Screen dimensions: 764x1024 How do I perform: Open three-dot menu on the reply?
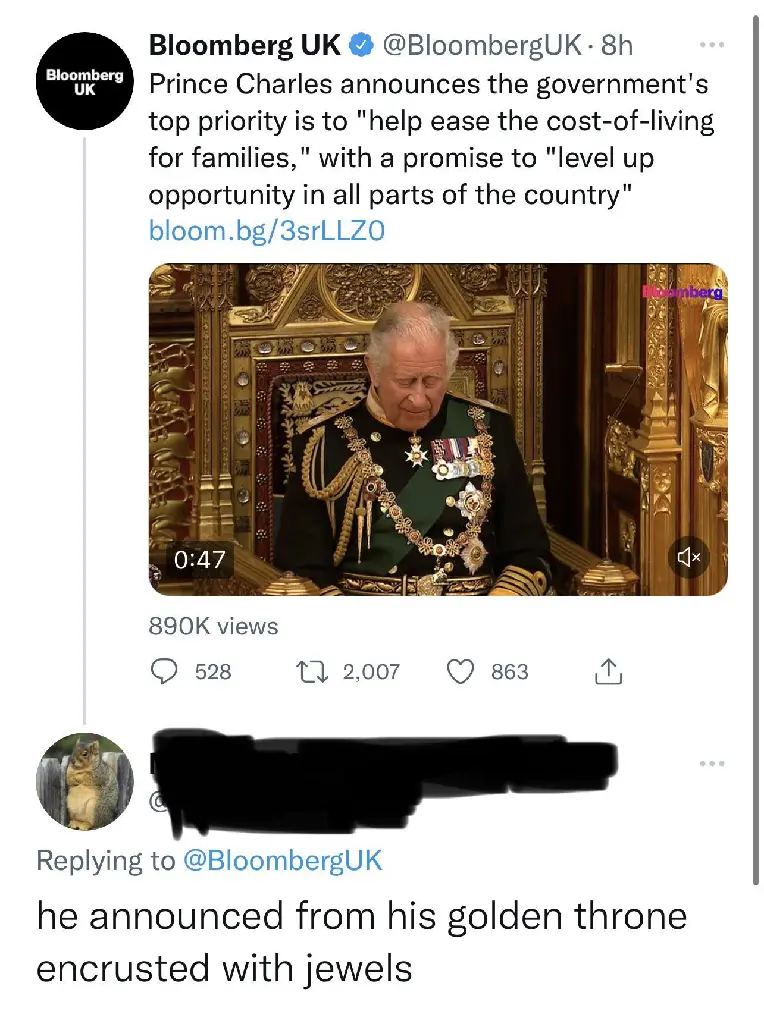tap(712, 763)
